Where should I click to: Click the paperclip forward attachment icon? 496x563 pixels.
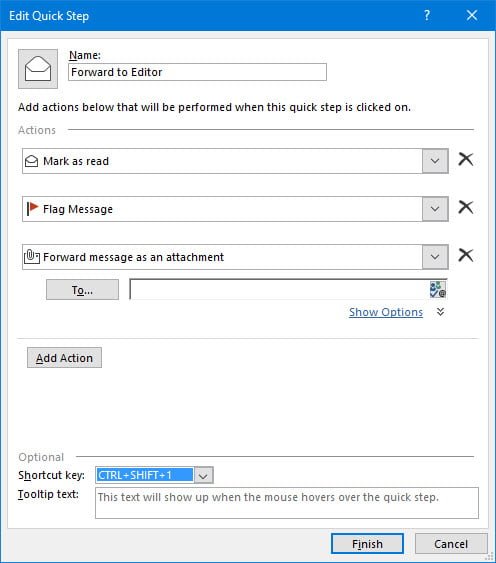[x=32, y=257]
